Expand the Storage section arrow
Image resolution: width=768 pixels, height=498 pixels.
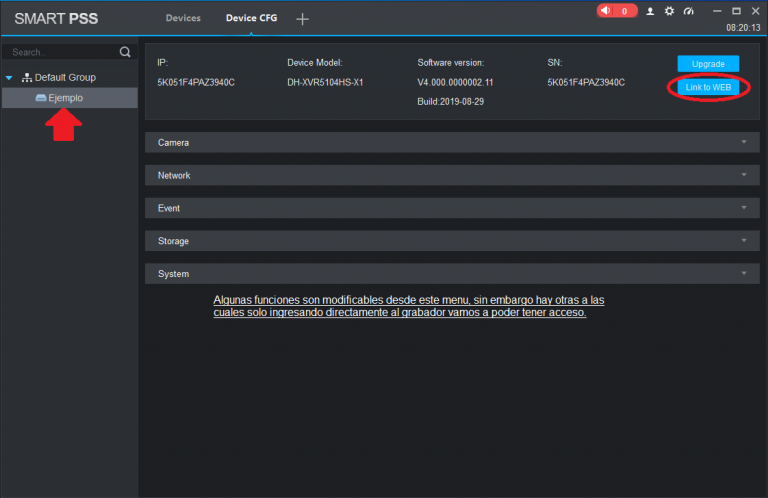coord(744,240)
